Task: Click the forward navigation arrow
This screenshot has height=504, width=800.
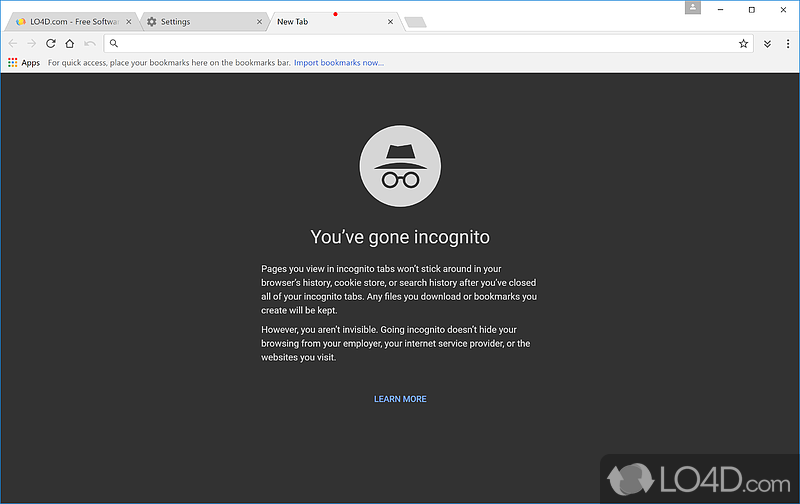Action: tap(32, 44)
